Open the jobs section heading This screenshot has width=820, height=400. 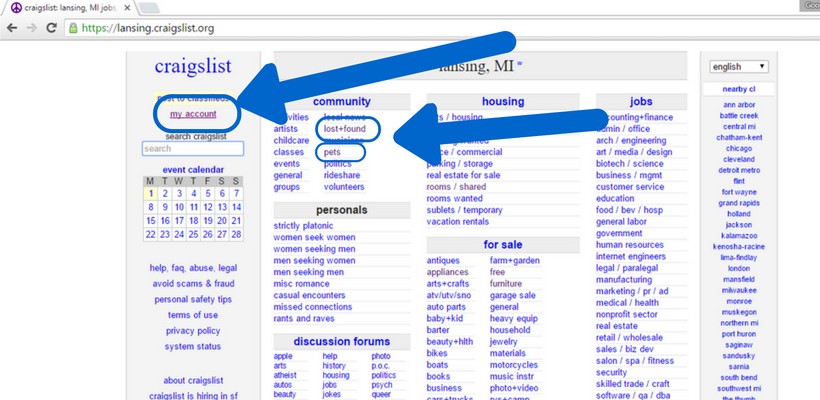point(641,101)
